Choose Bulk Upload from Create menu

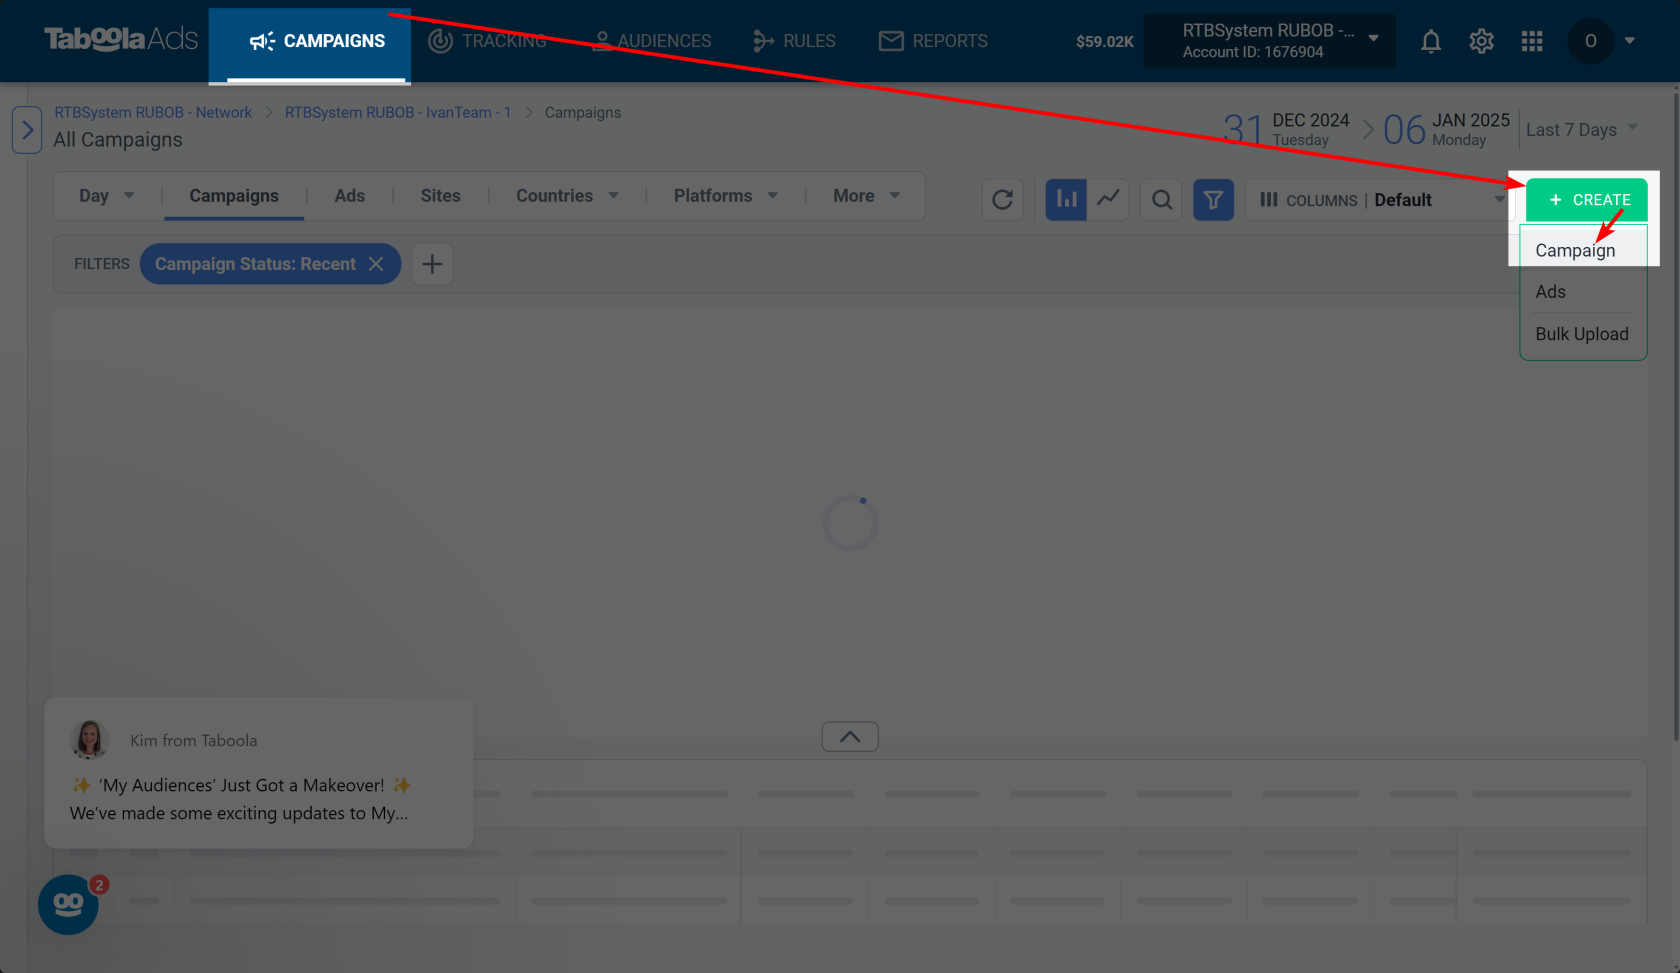pyautogui.click(x=1583, y=334)
